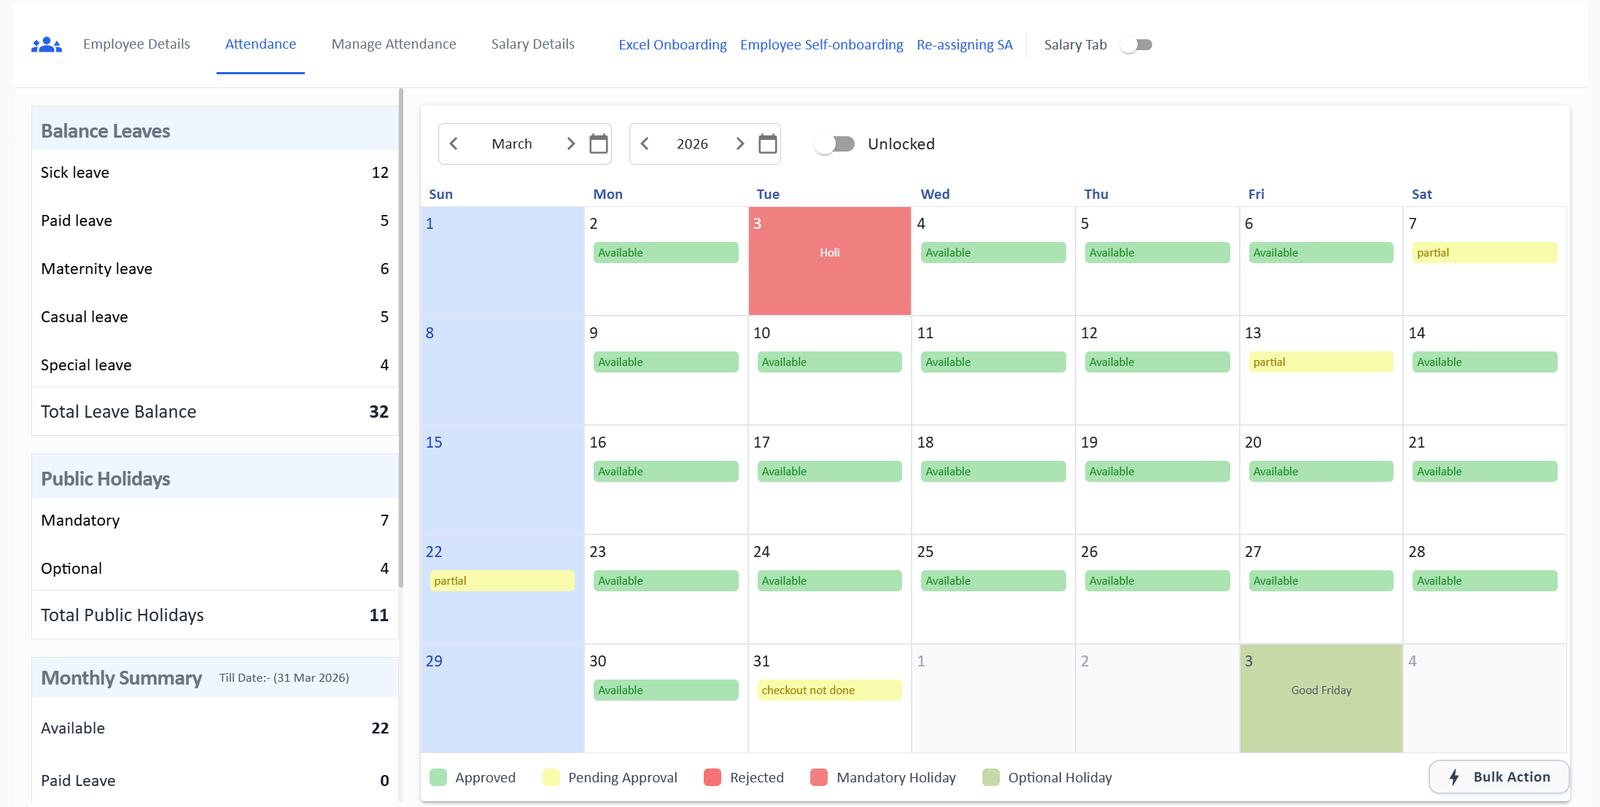Image resolution: width=1600 pixels, height=807 pixels.
Task: Click the lightning bolt Bulk Action icon
Action: 1454,777
